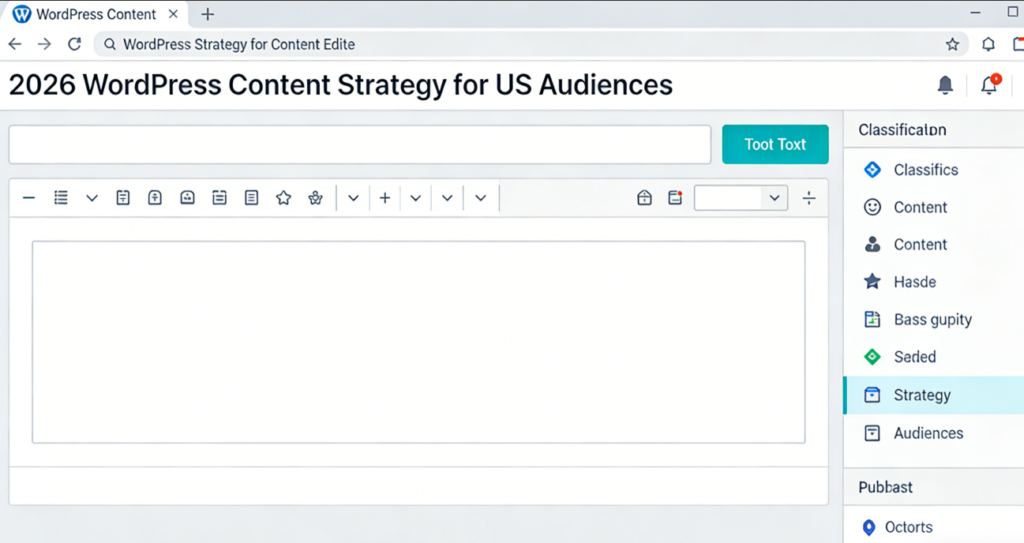Open a new browser tab with plus button
The image size is (1024, 543).
click(208, 14)
